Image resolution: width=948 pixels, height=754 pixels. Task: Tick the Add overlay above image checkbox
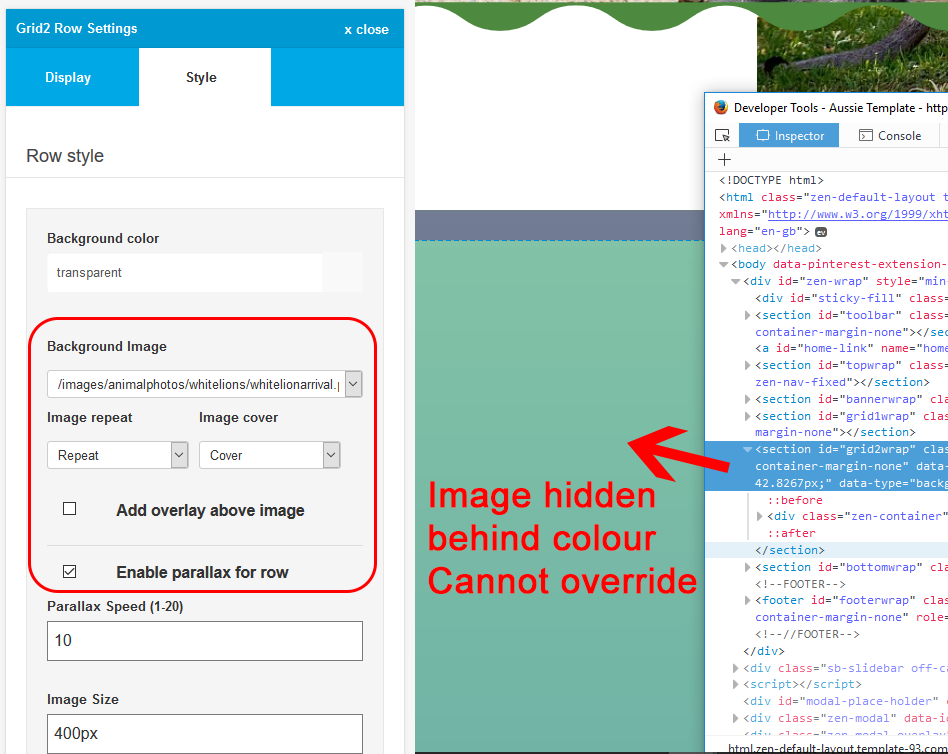[x=70, y=509]
